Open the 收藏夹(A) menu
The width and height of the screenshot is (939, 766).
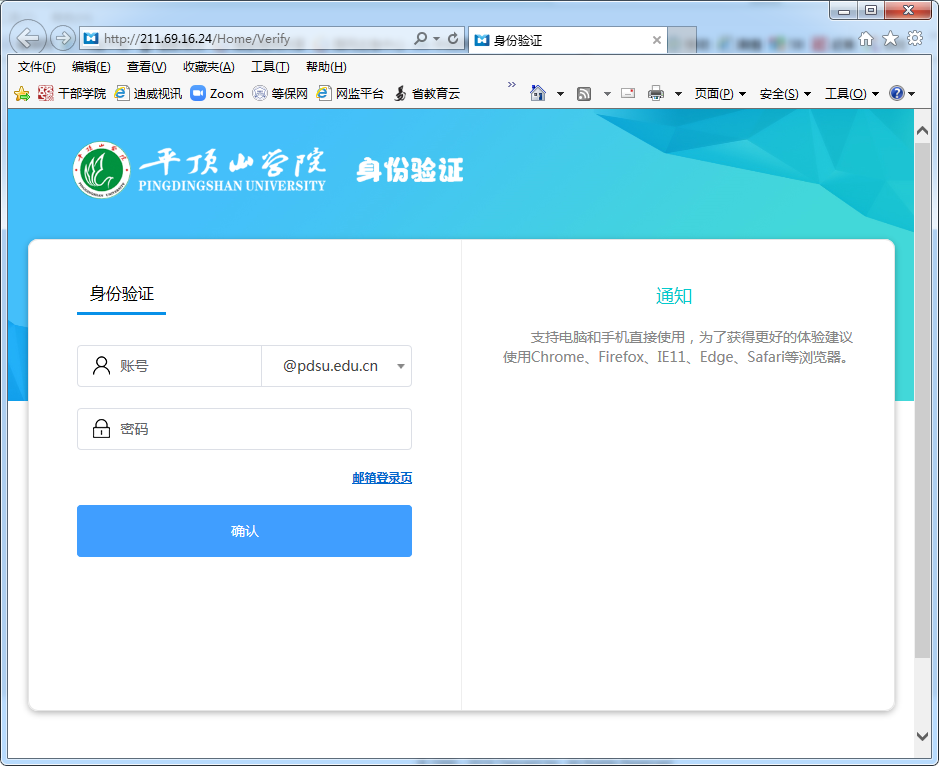209,67
